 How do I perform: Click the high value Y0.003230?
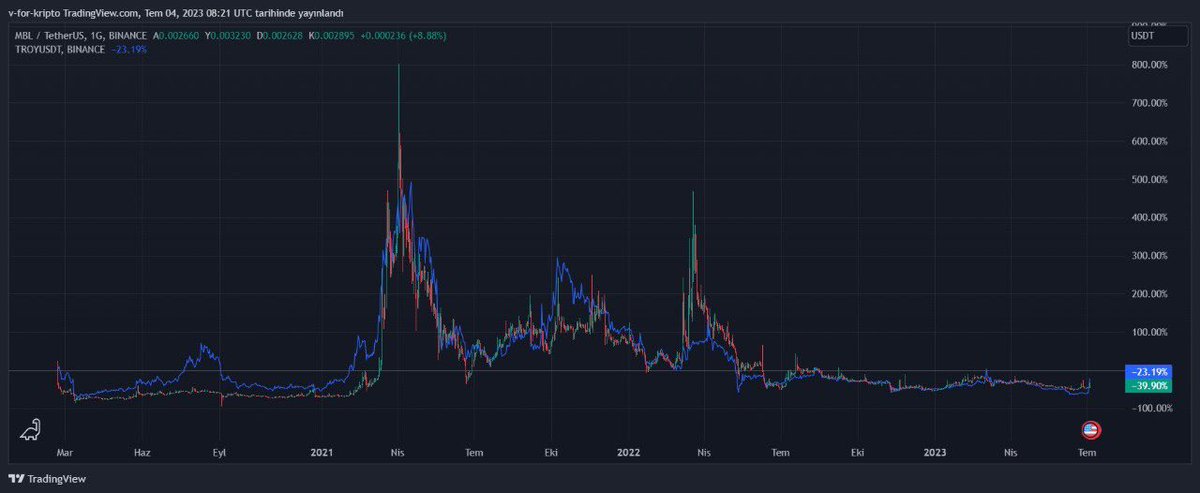(229, 35)
